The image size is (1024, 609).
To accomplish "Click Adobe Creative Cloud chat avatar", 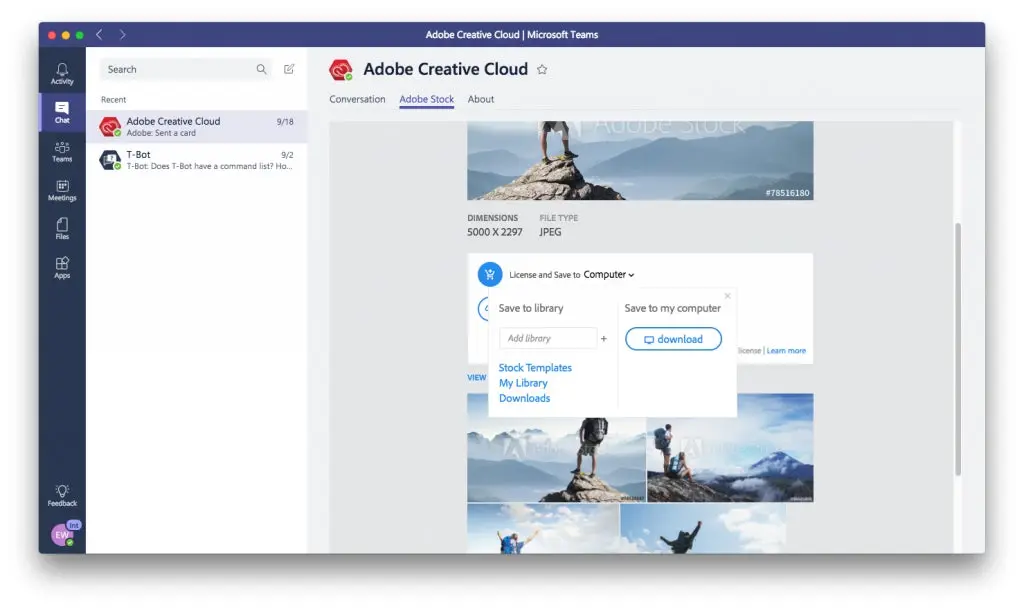I will coord(110,126).
